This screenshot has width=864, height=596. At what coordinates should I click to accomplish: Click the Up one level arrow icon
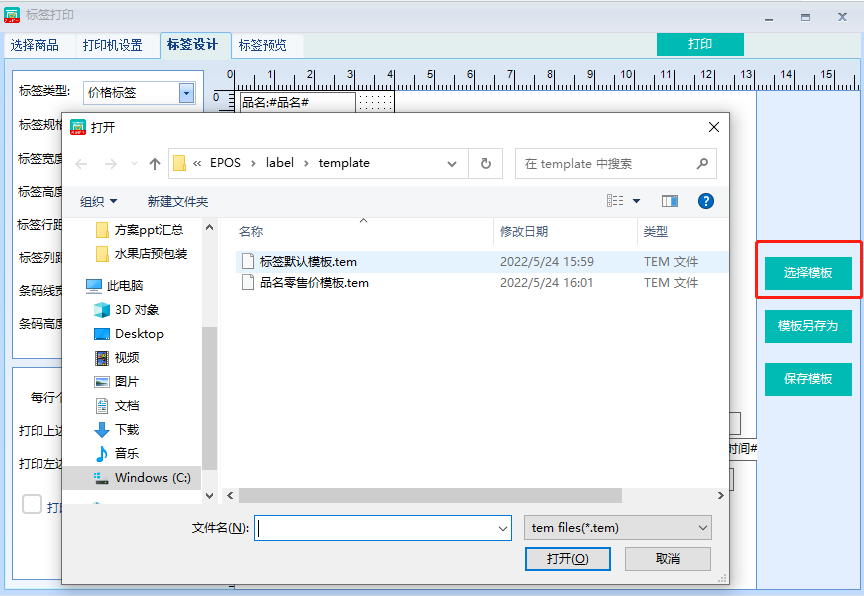(x=155, y=164)
